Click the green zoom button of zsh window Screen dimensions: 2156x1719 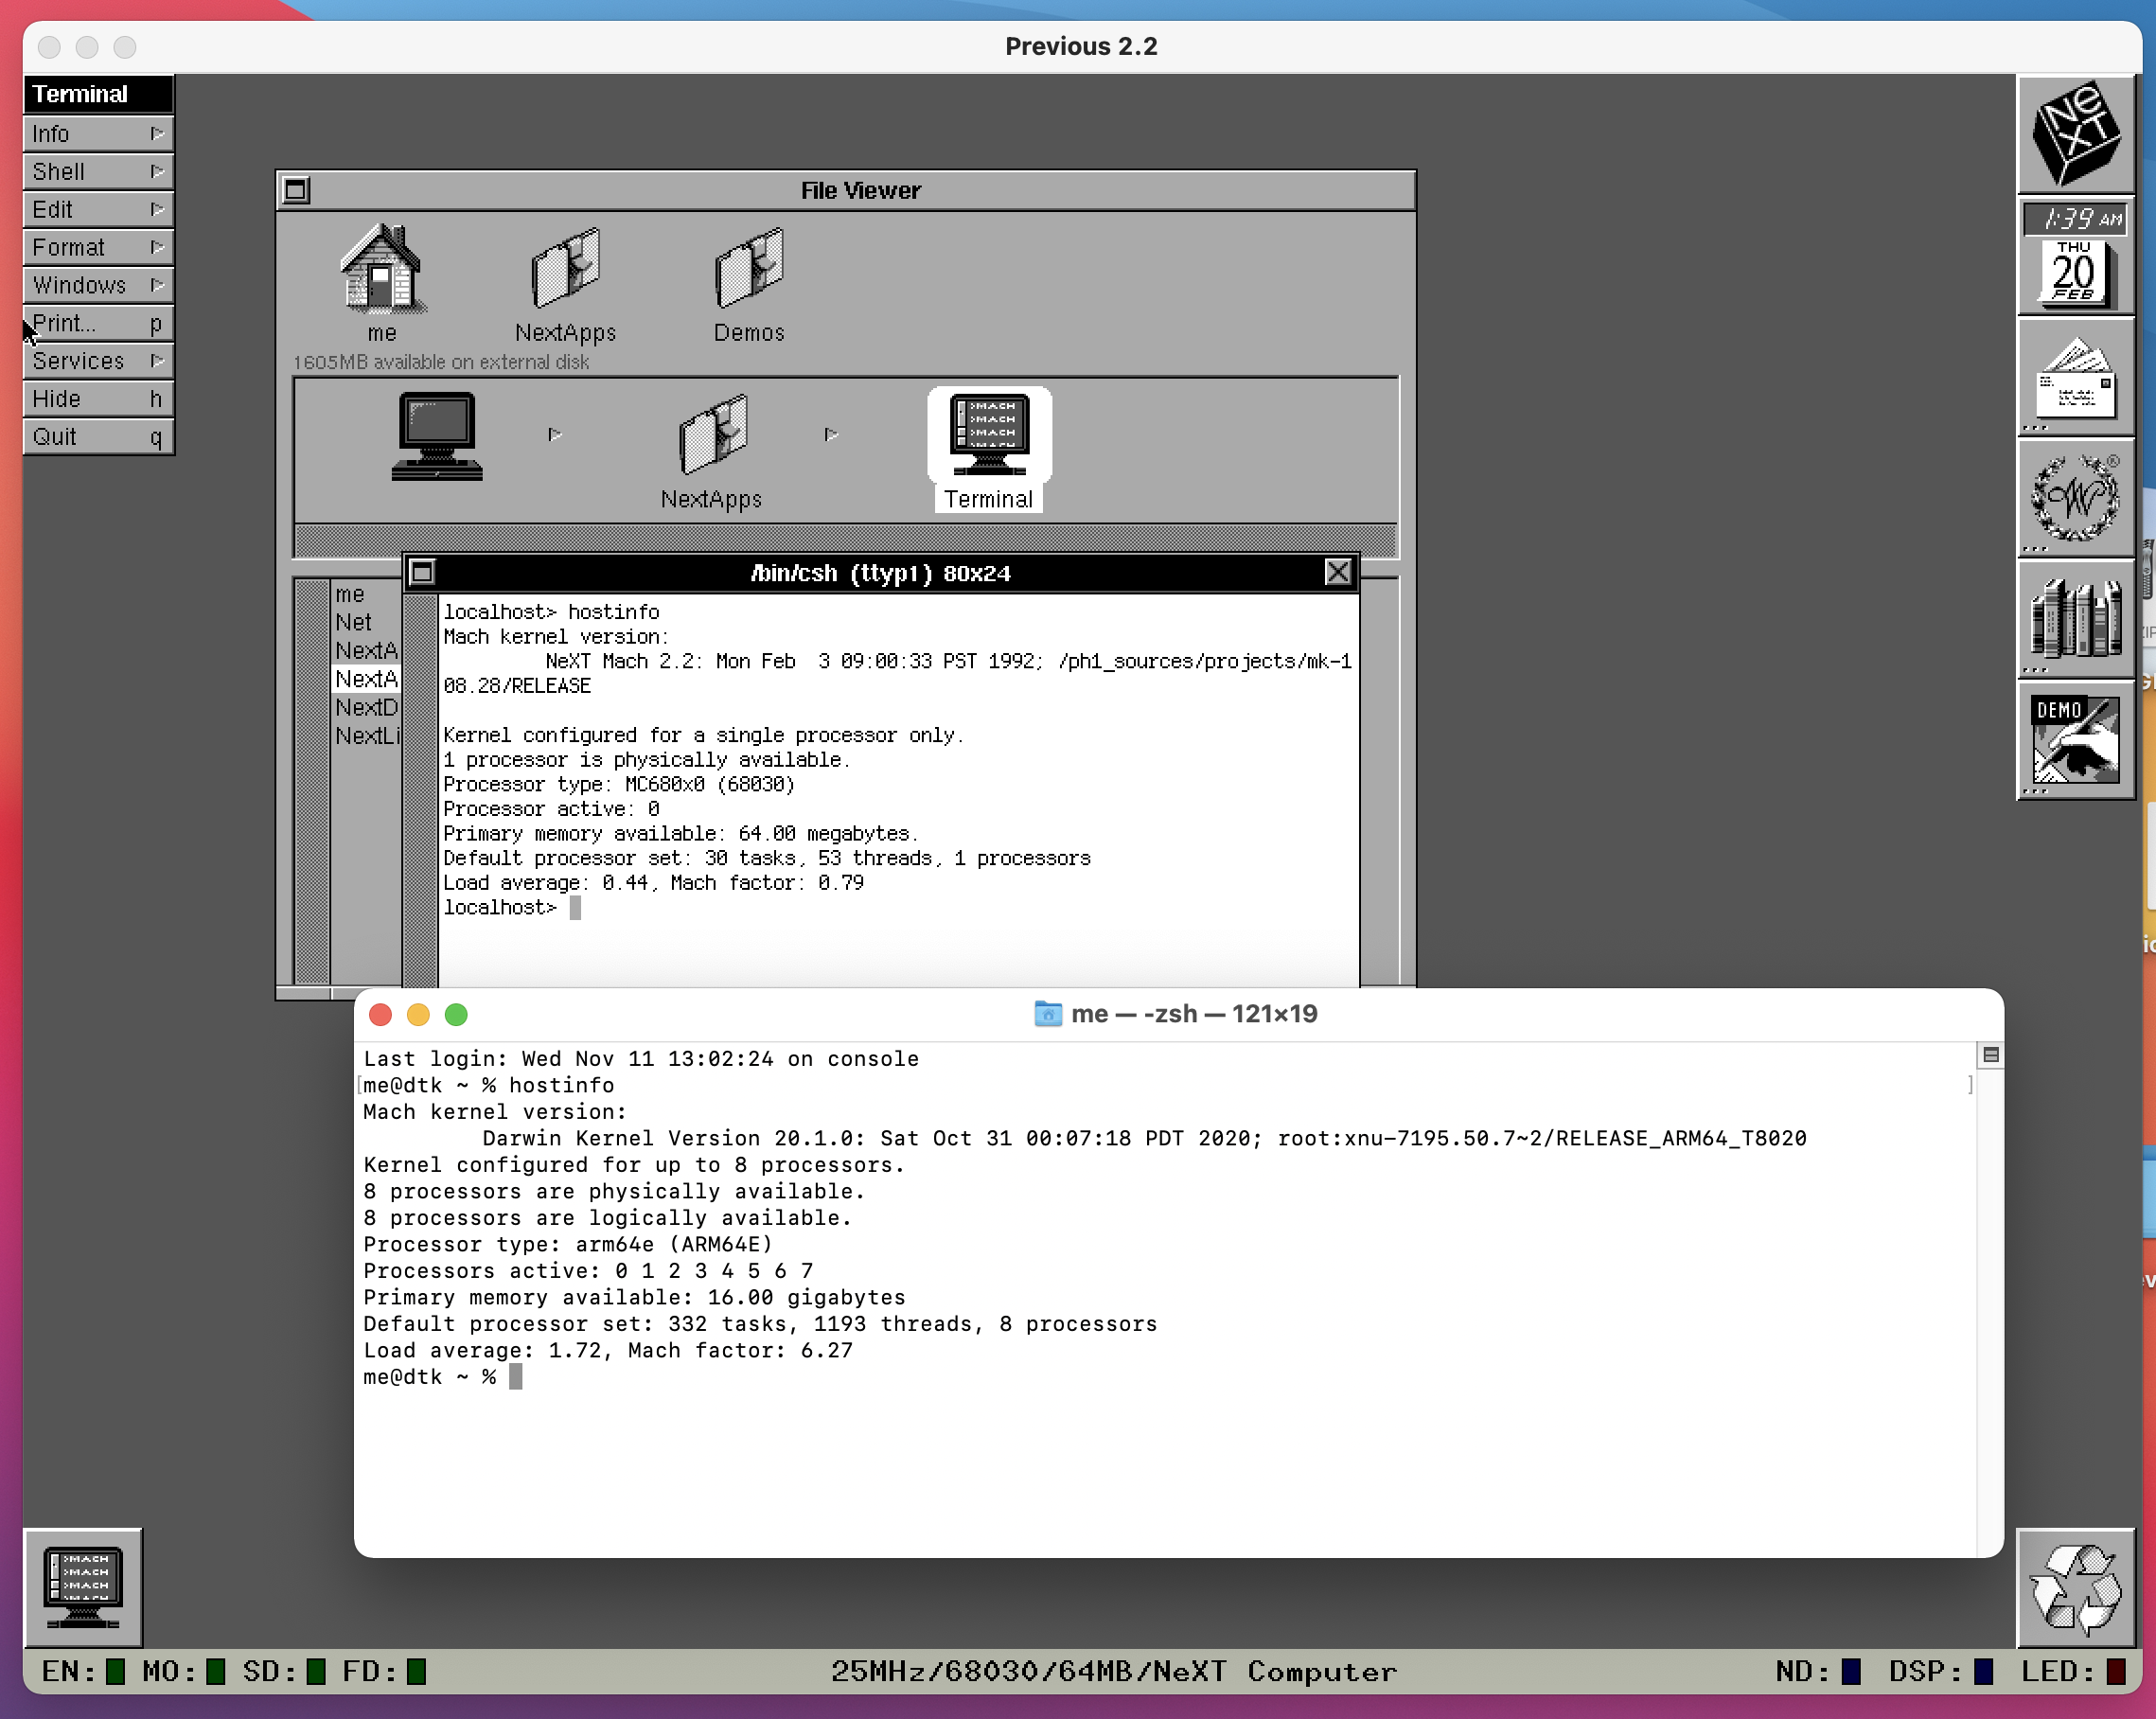click(456, 1014)
